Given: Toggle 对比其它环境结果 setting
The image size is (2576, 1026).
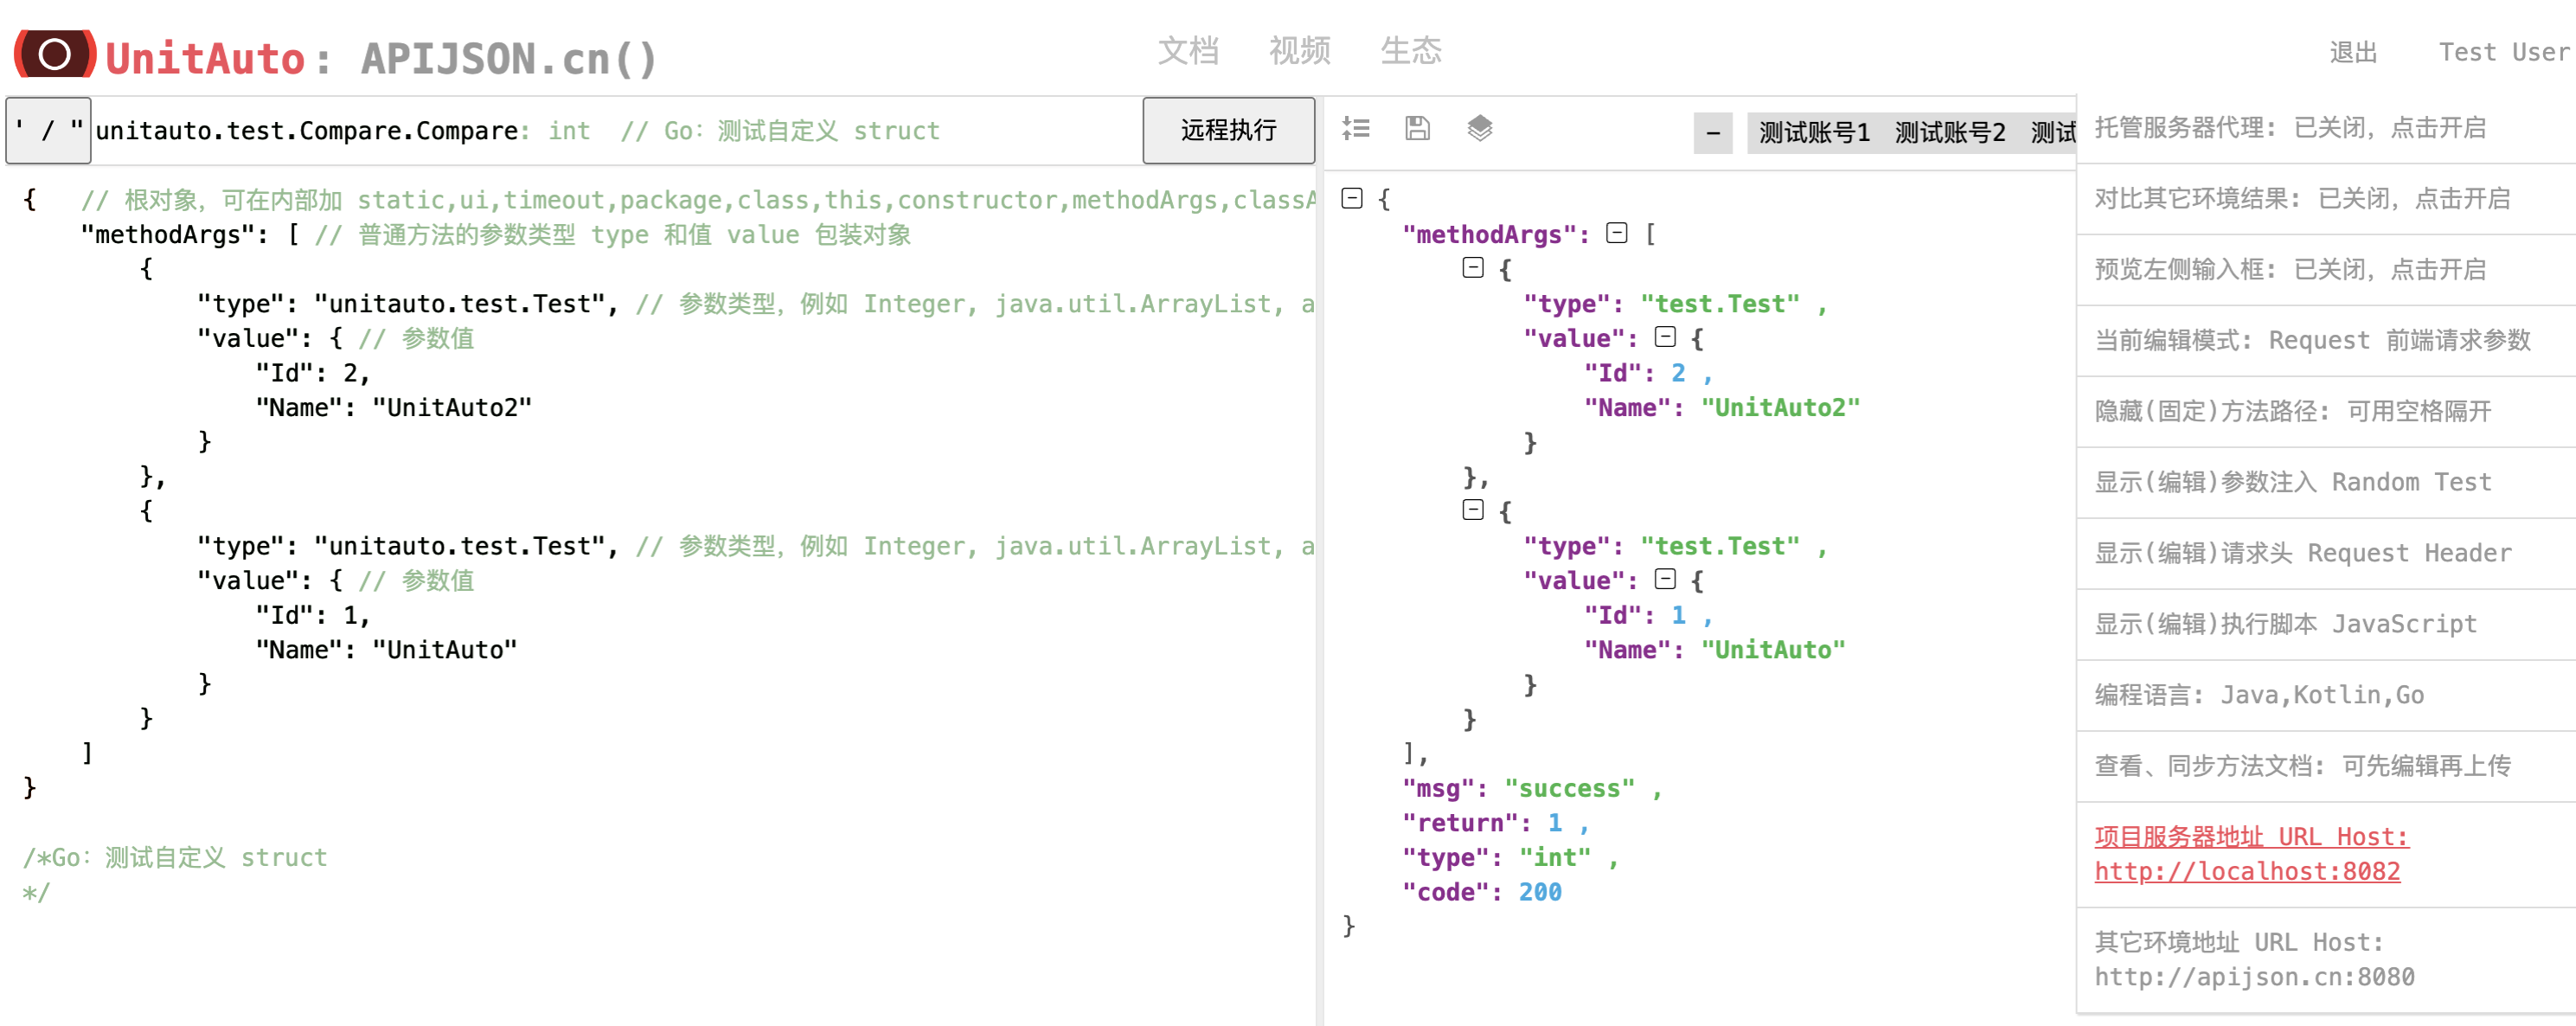Looking at the screenshot, I should coord(2326,199).
